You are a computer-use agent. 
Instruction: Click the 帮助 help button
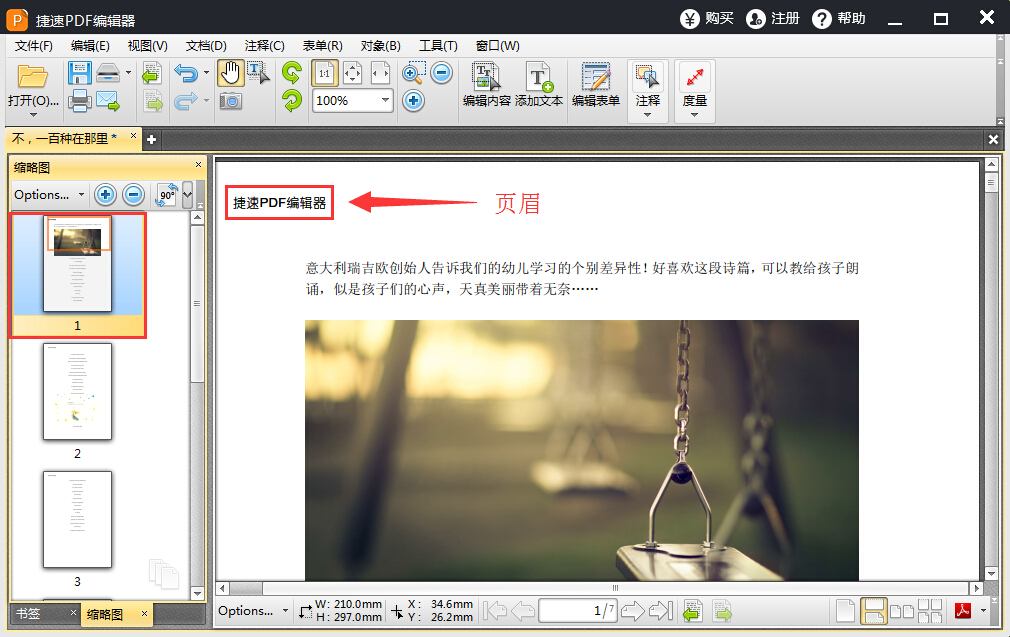[x=839, y=18]
